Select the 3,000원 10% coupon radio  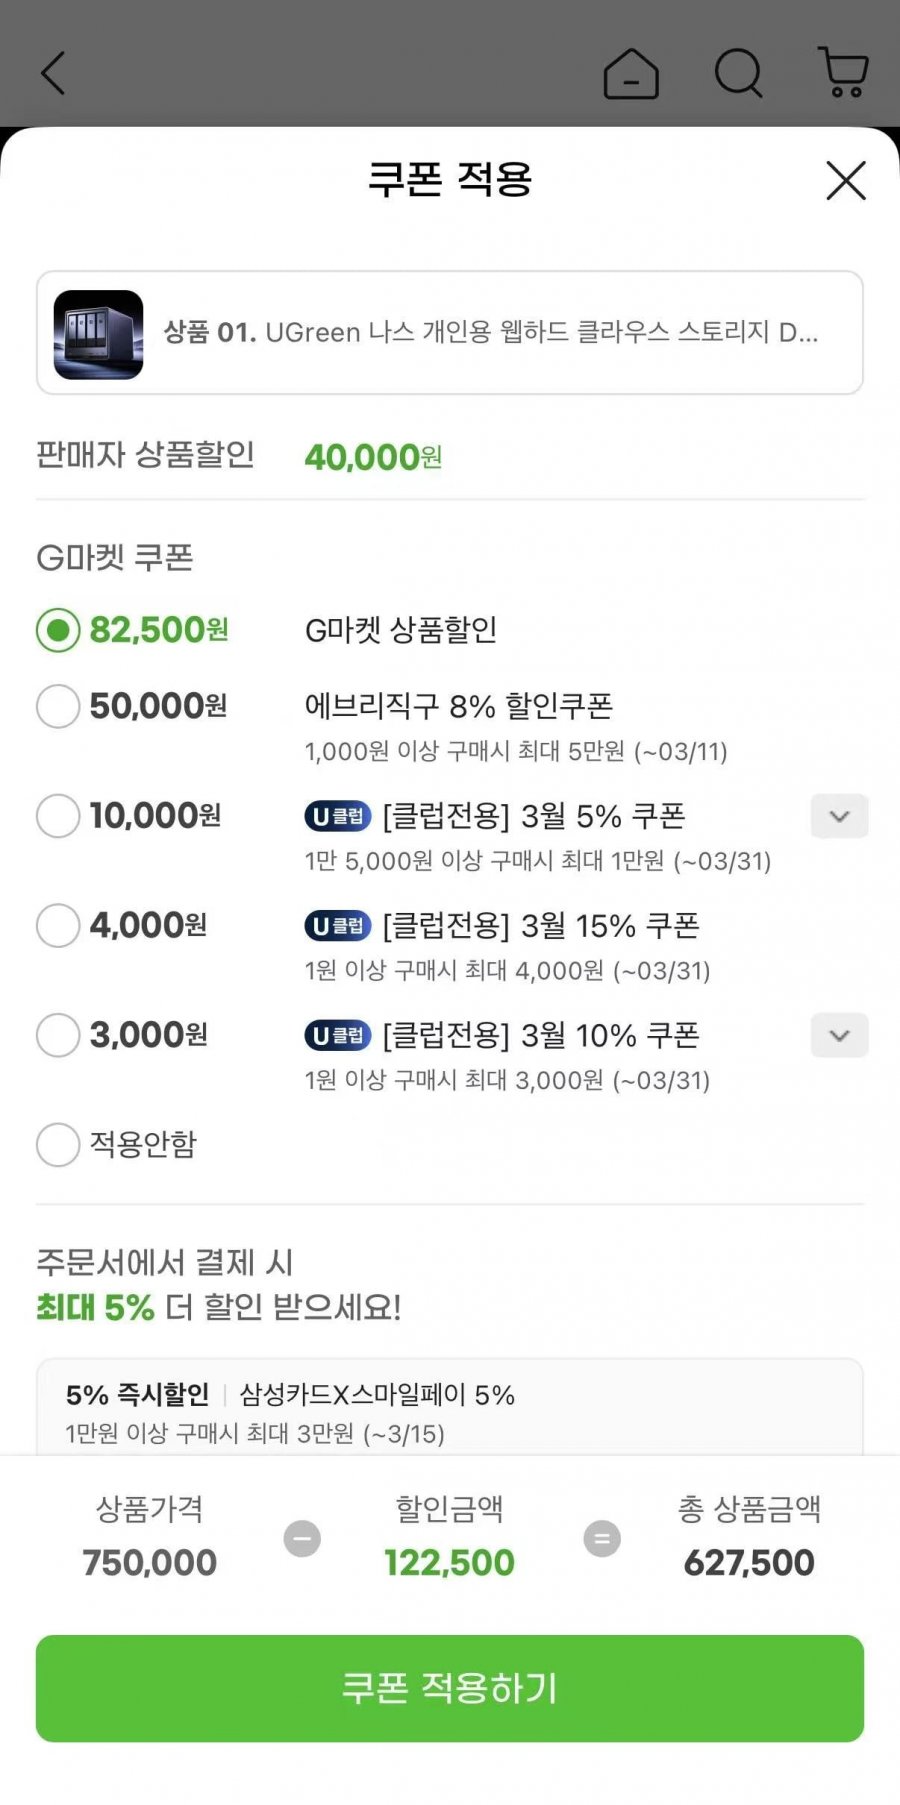click(58, 1035)
